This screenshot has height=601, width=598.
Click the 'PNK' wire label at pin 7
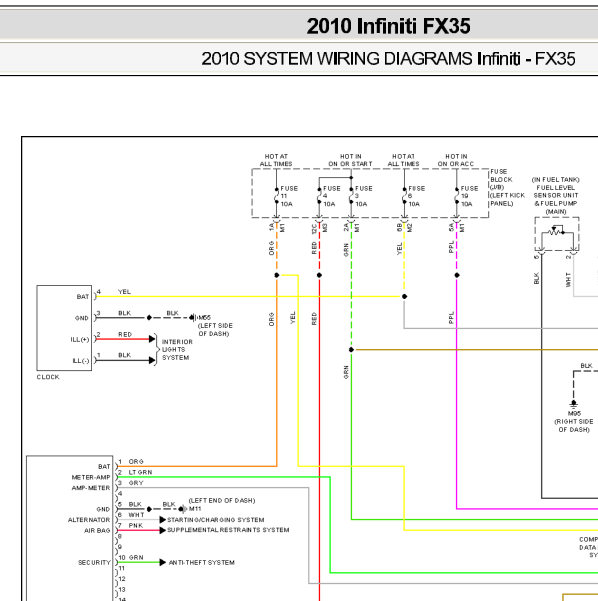tap(136, 526)
